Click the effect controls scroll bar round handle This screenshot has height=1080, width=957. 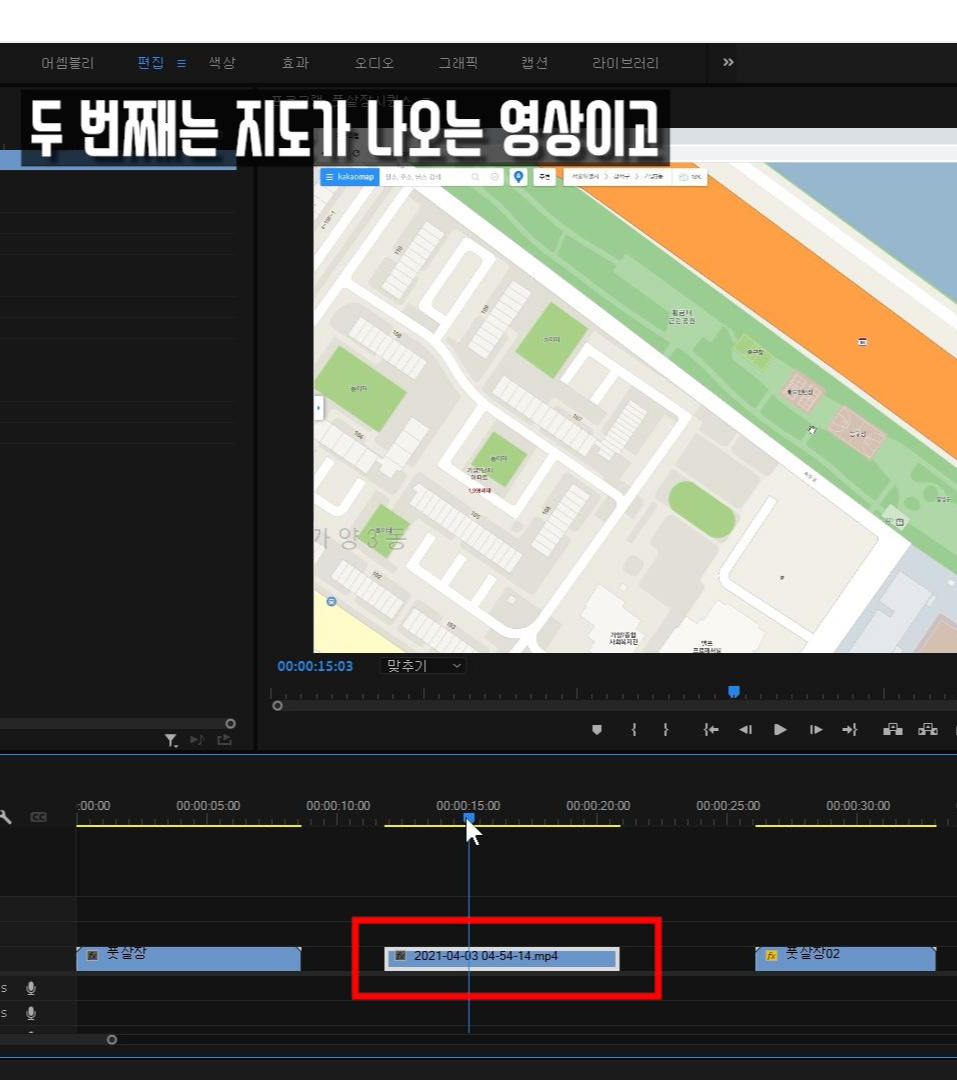coord(231,723)
